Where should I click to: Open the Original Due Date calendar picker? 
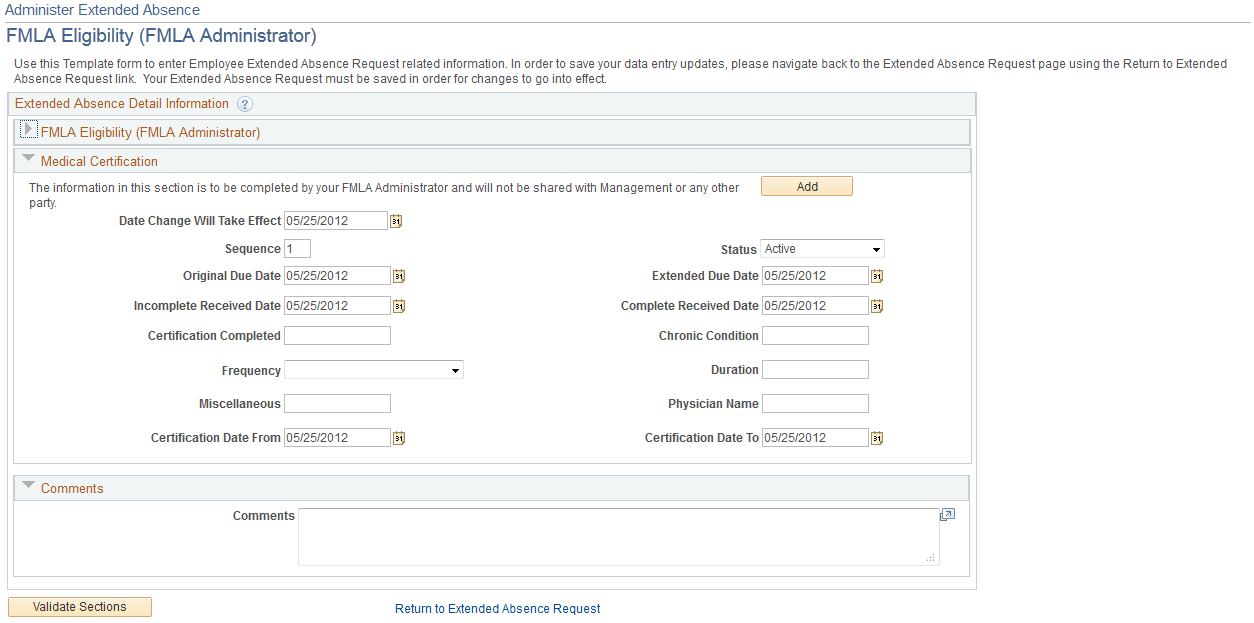pyautogui.click(x=398, y=275)
